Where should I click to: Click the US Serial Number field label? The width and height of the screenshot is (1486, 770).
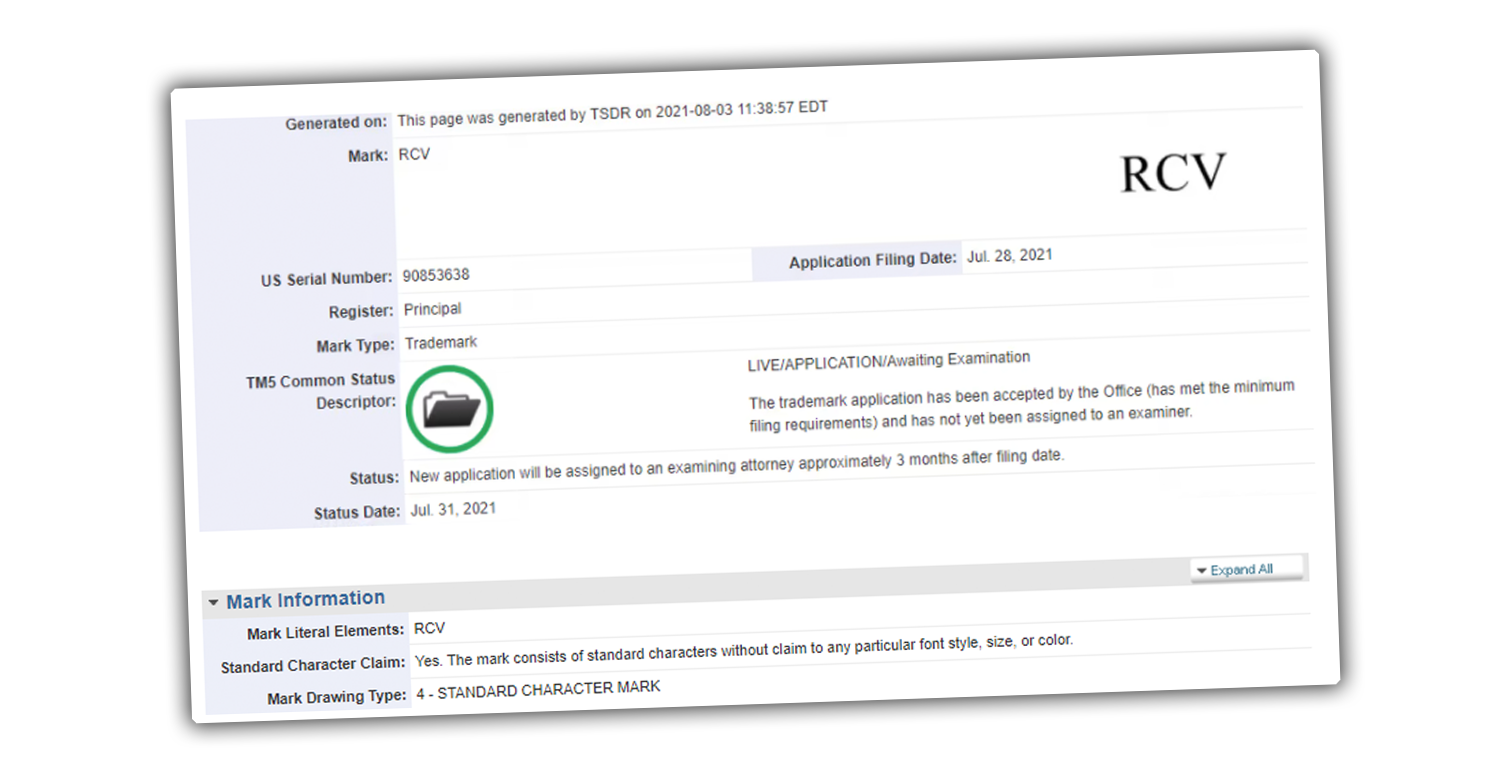point(326,280)
